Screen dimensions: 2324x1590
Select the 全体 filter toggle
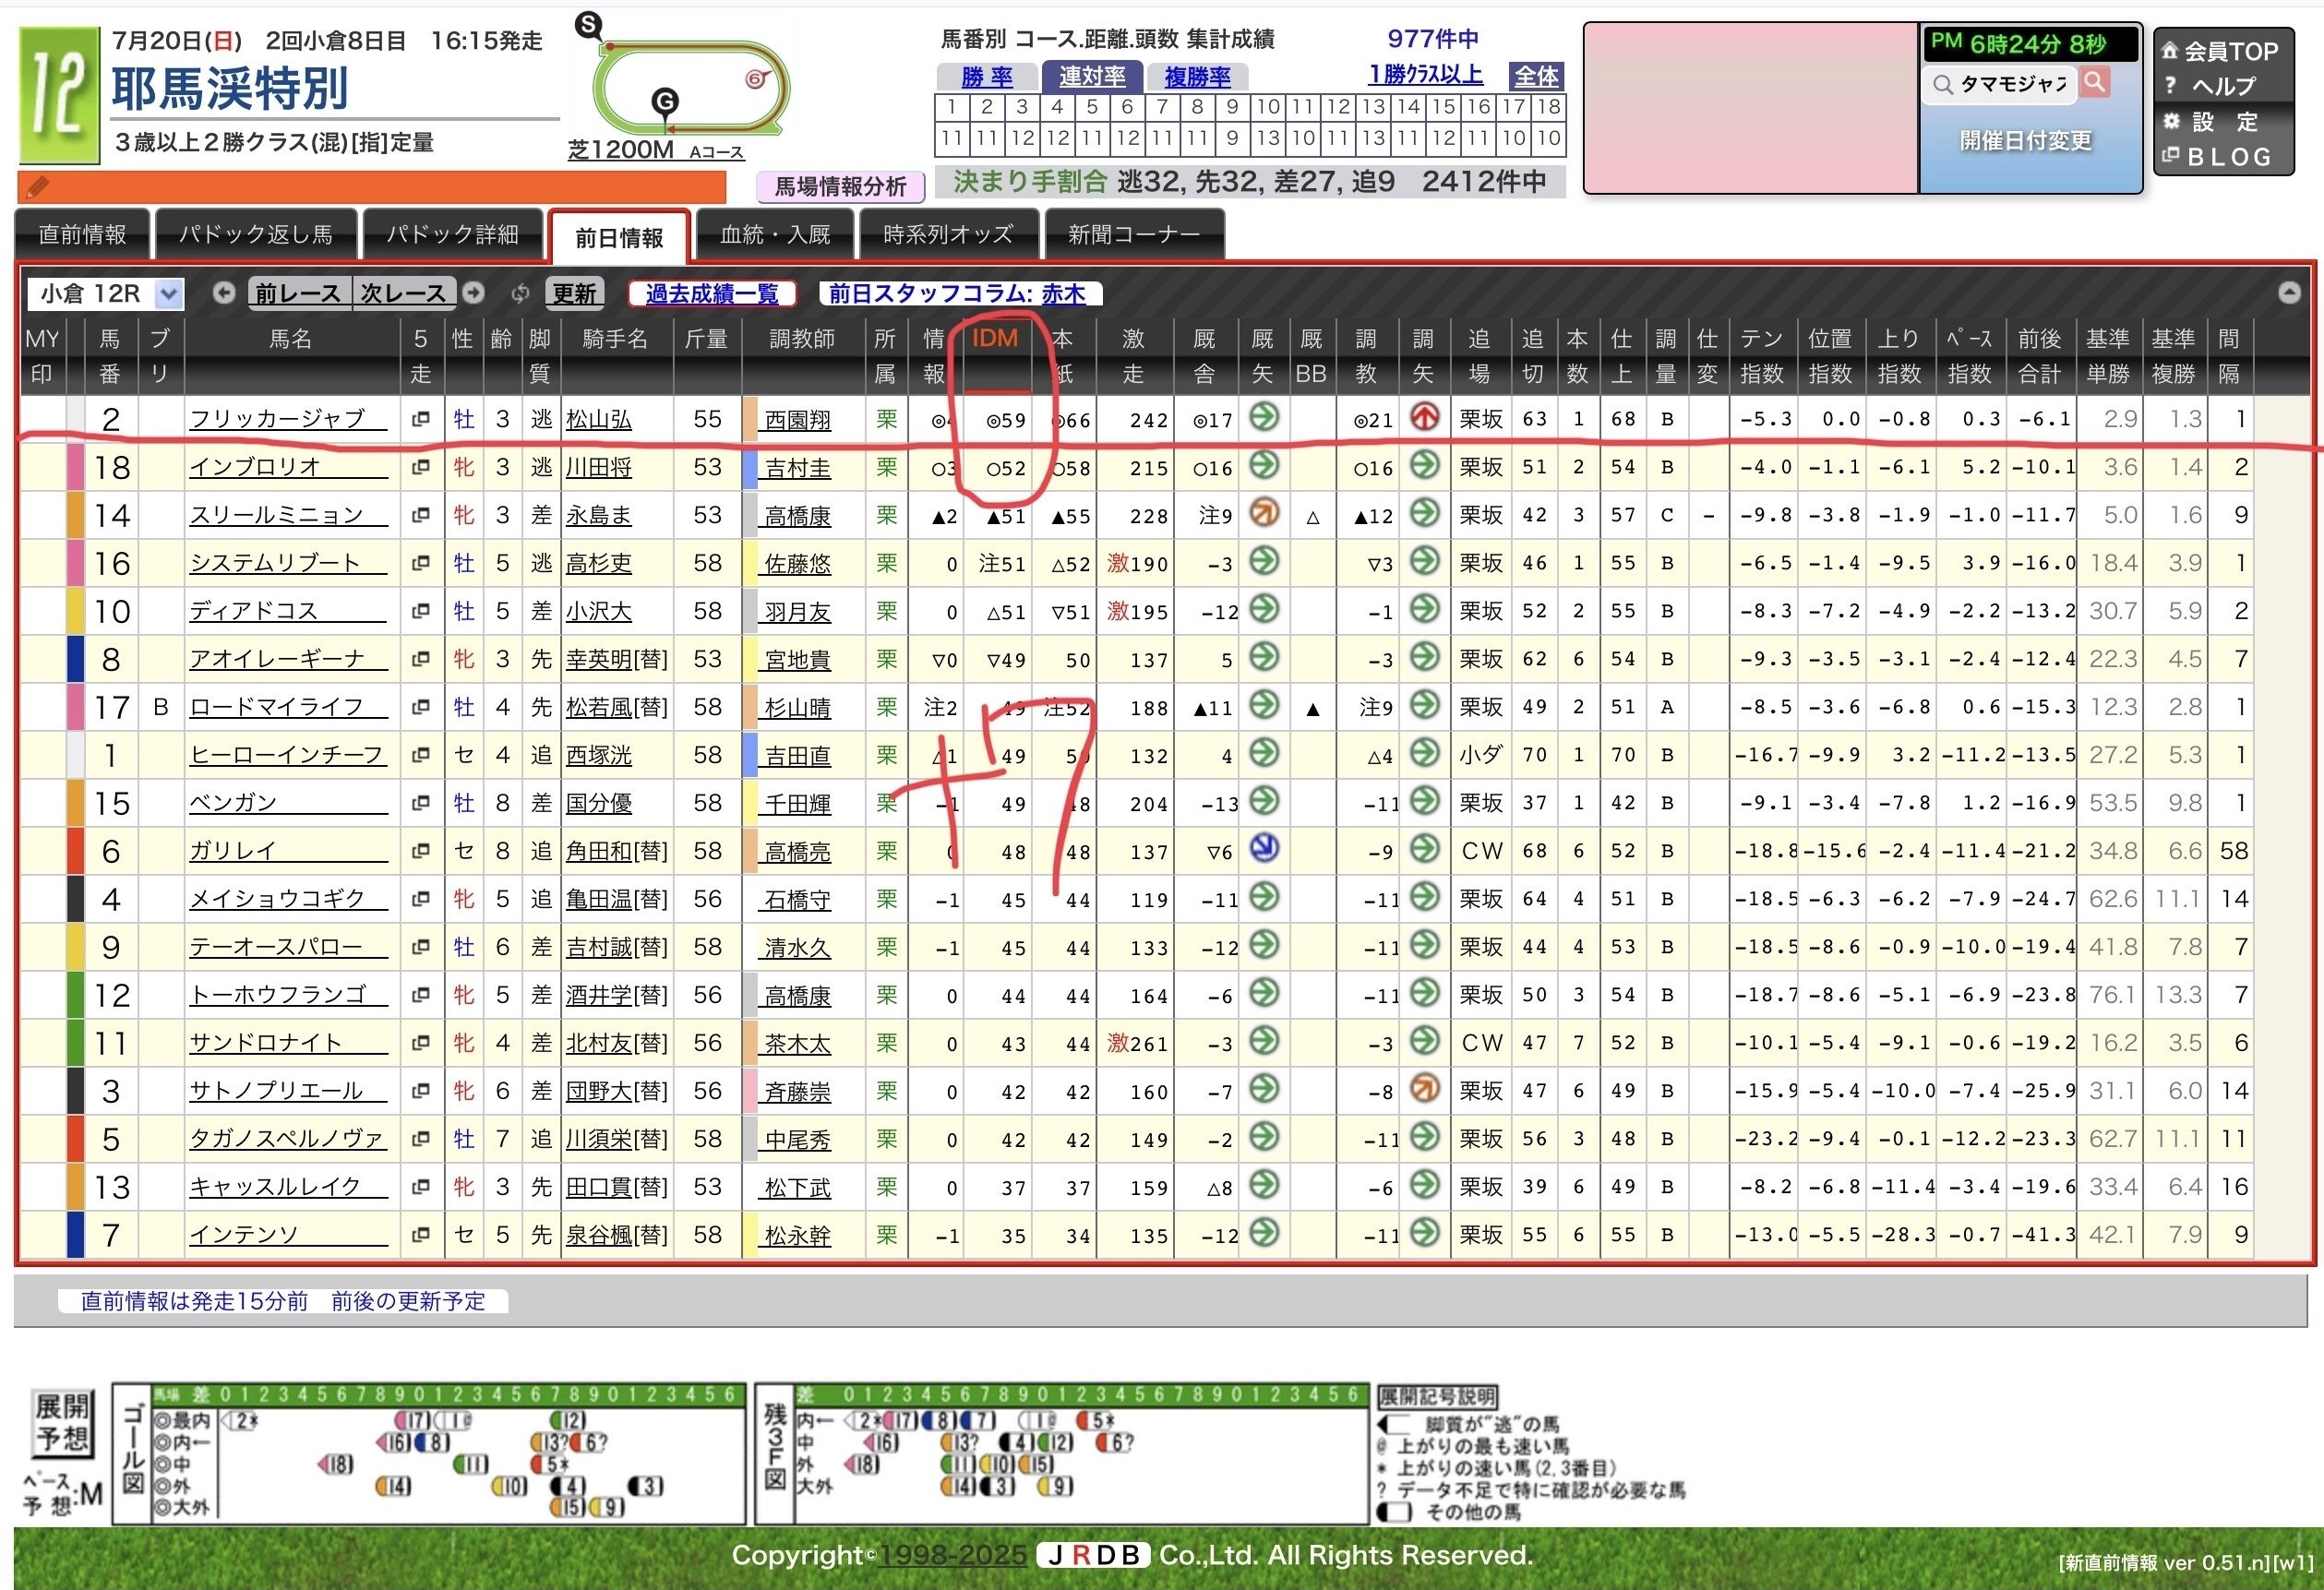coord(1536,76)
